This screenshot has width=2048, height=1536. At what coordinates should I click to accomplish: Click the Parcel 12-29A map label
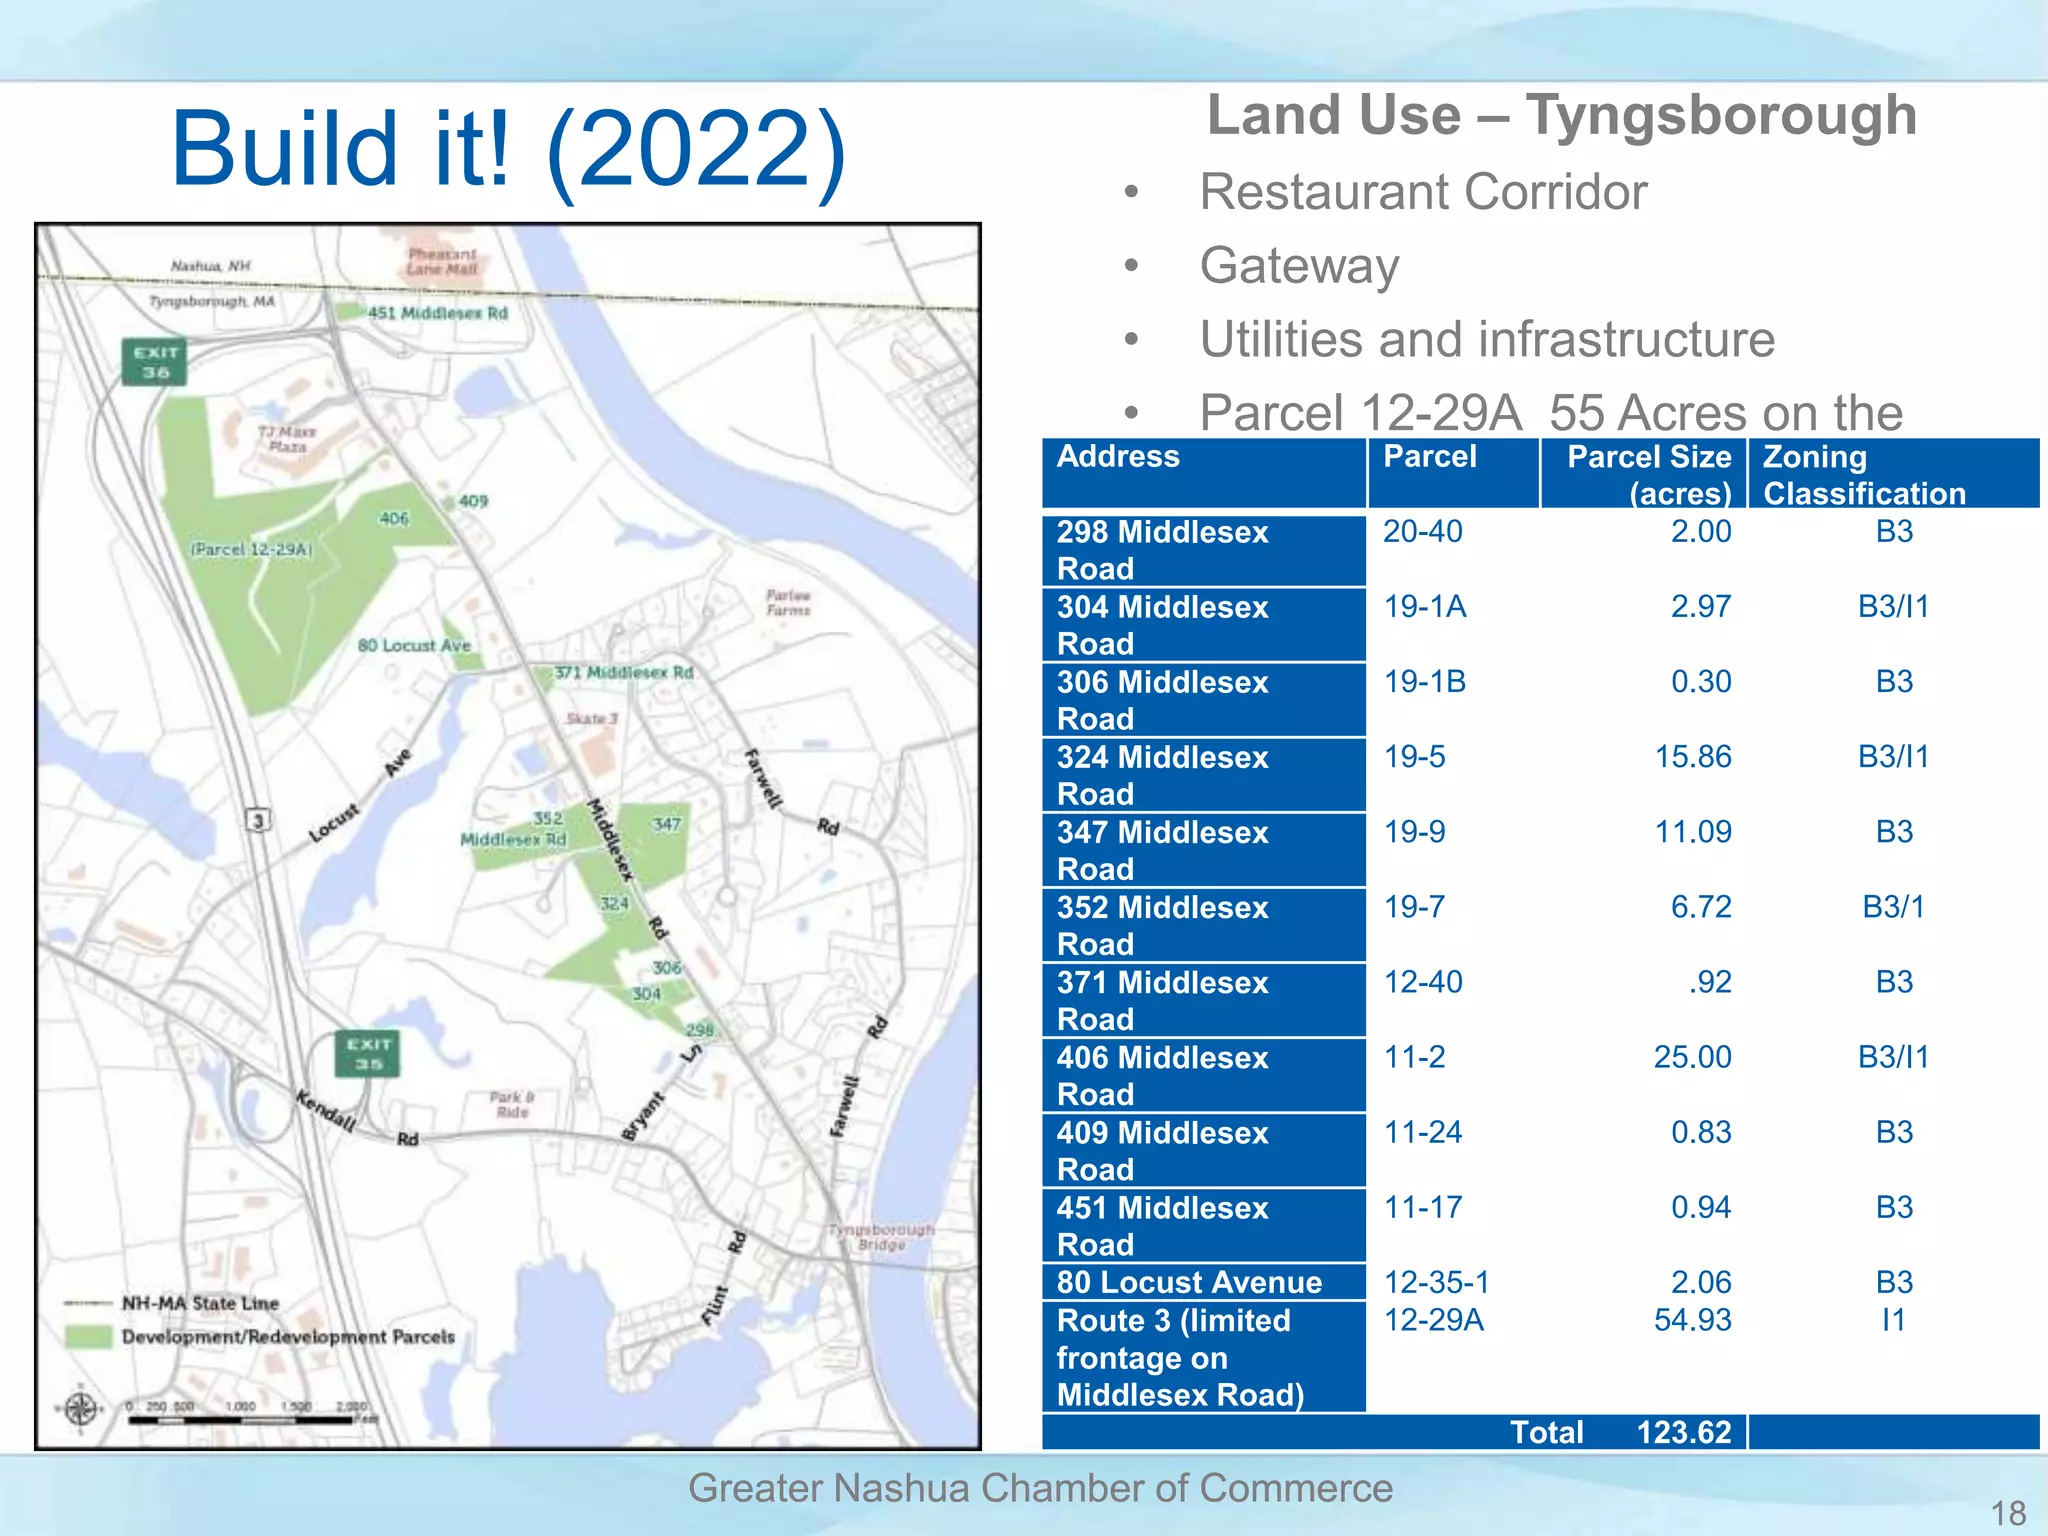click(252, 549)
